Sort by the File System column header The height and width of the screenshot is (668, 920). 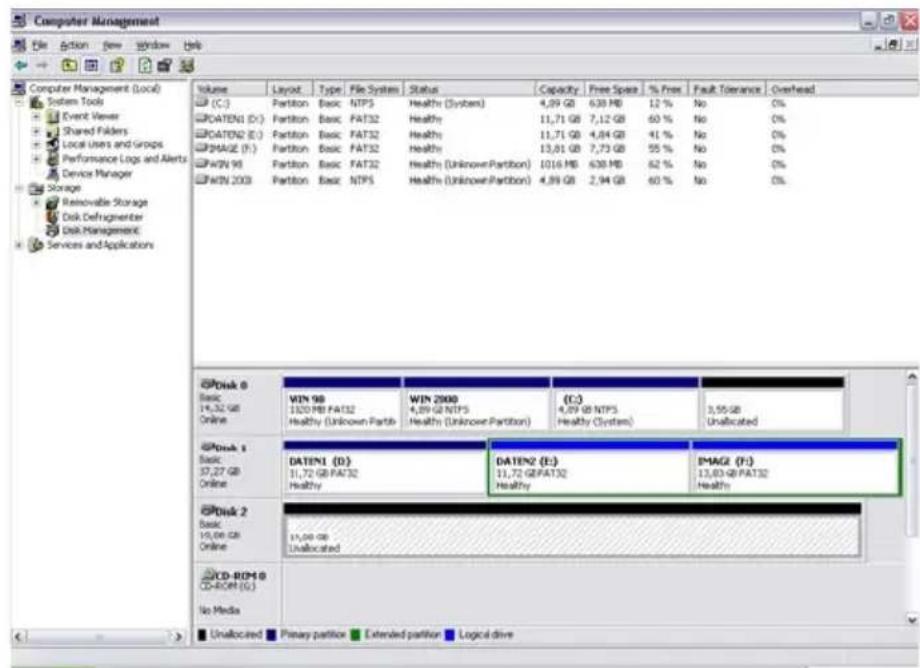tap(374, 89)
